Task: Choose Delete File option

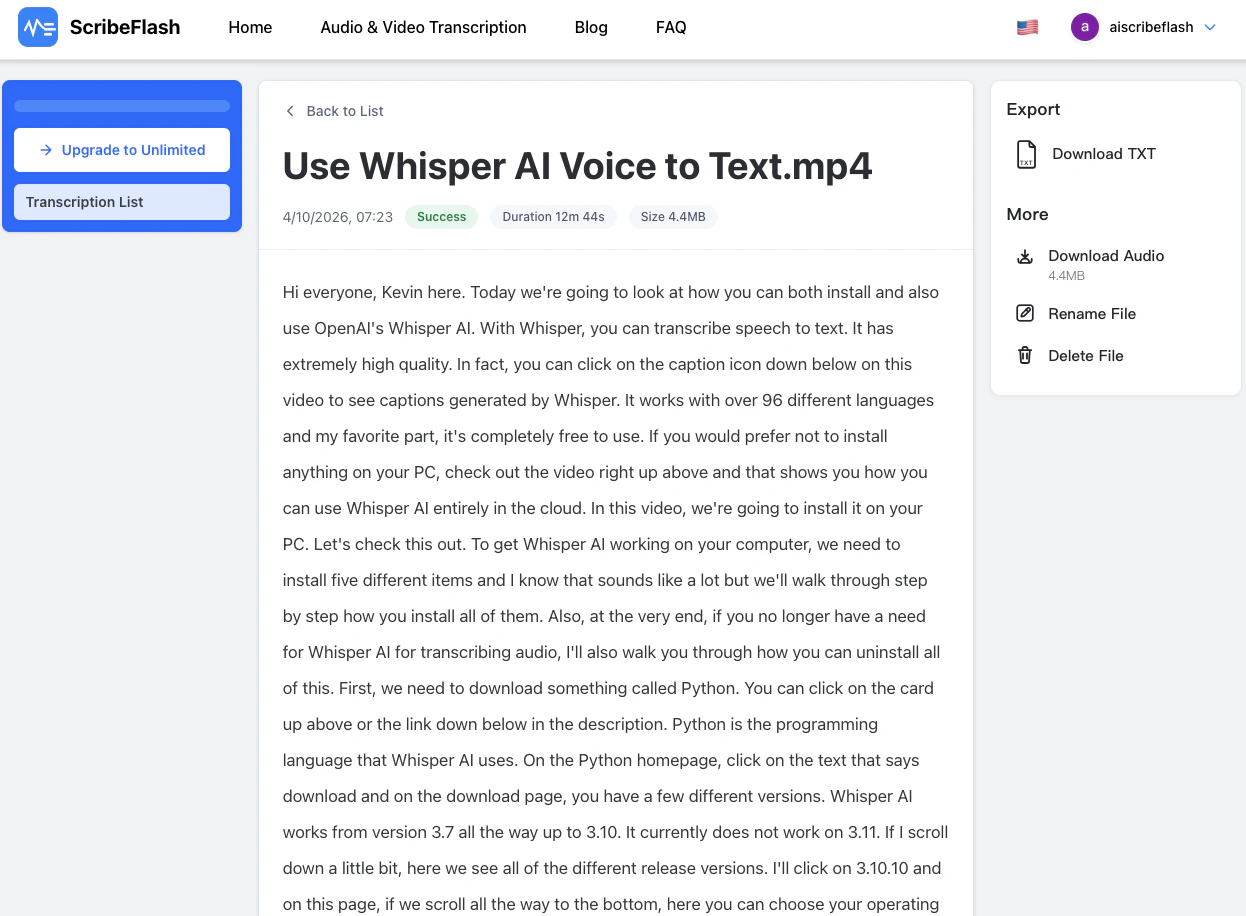Action: tap(1086, 356)
